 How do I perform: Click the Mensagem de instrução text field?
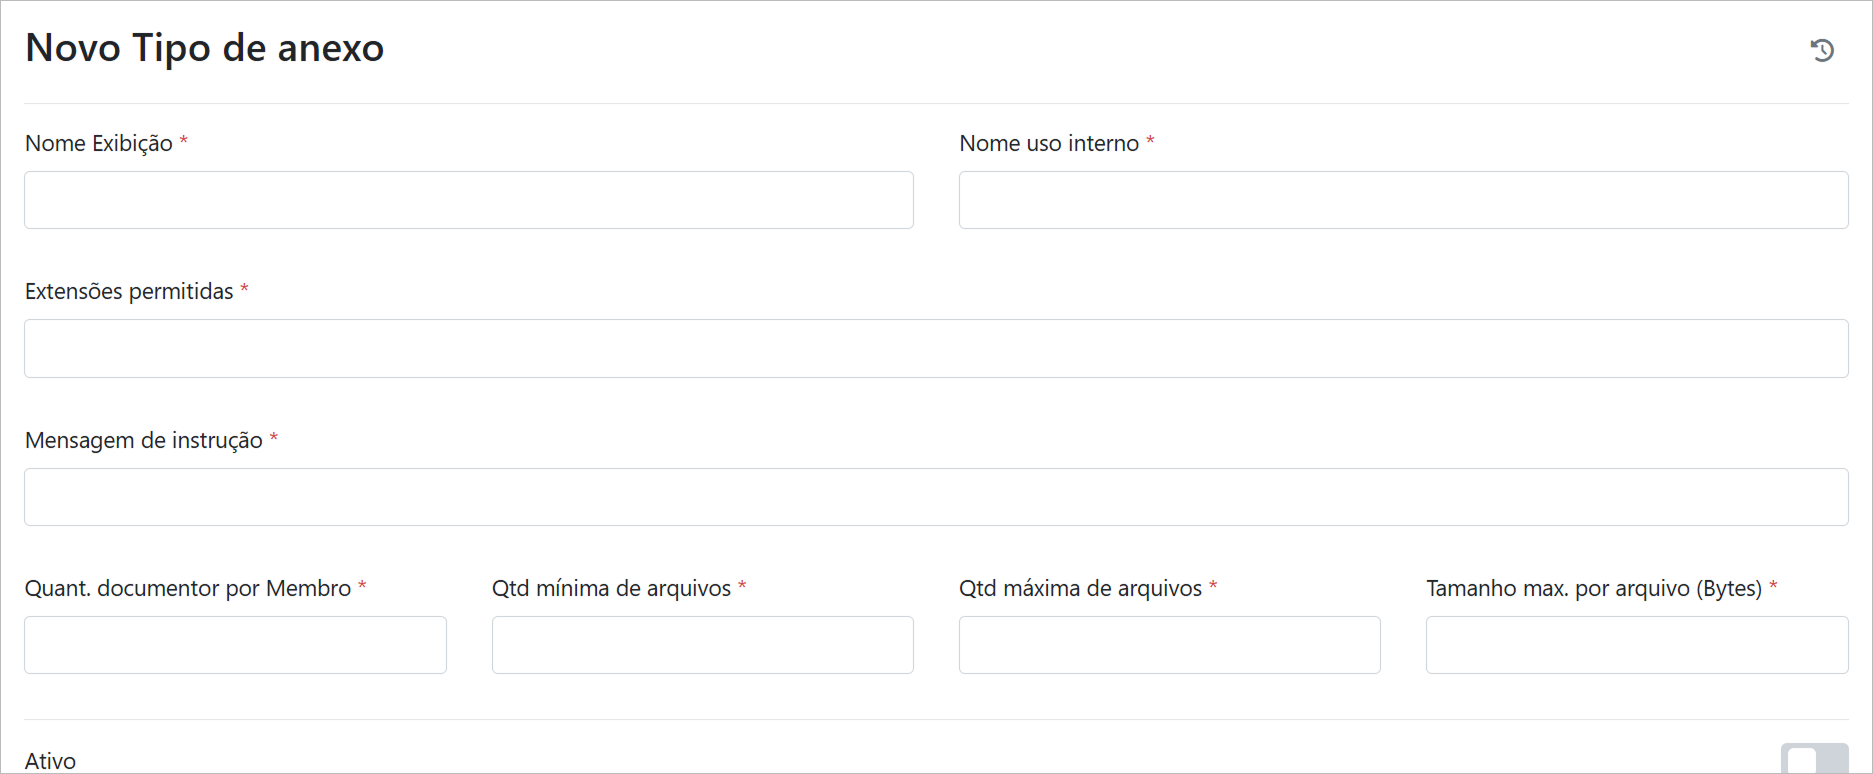[x=936, y=497]
